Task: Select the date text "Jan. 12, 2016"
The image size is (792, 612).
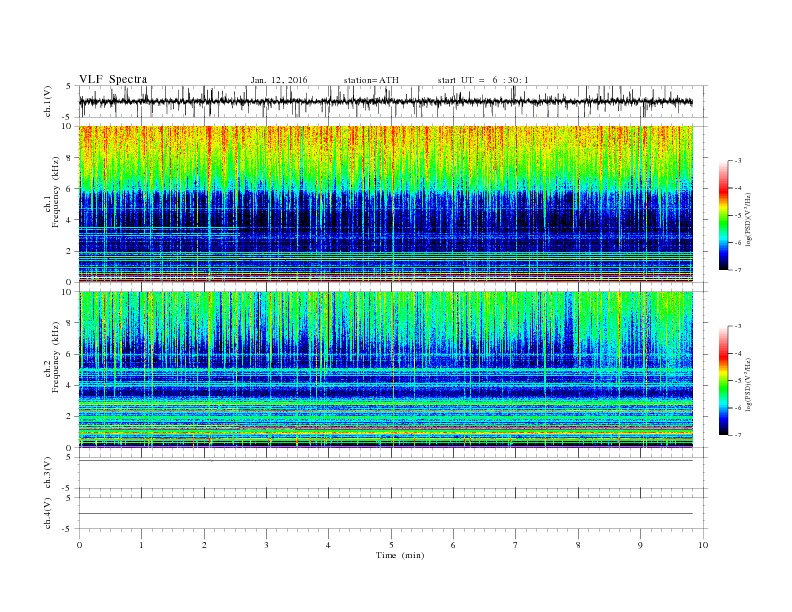Action: 279,80
